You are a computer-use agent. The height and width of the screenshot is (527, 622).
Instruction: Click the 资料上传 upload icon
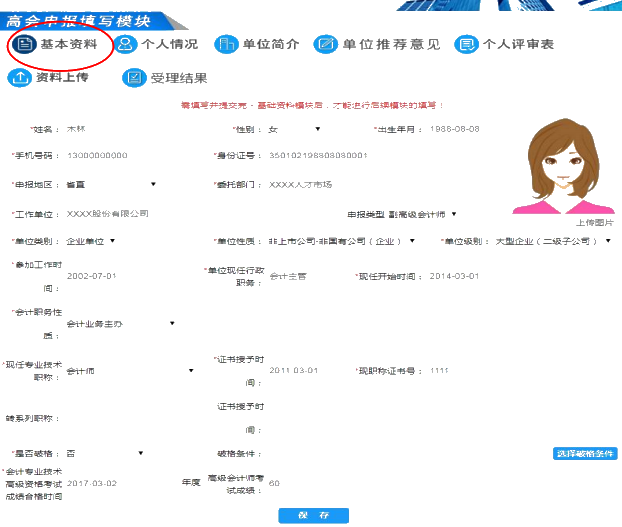[x=19, y=77]
